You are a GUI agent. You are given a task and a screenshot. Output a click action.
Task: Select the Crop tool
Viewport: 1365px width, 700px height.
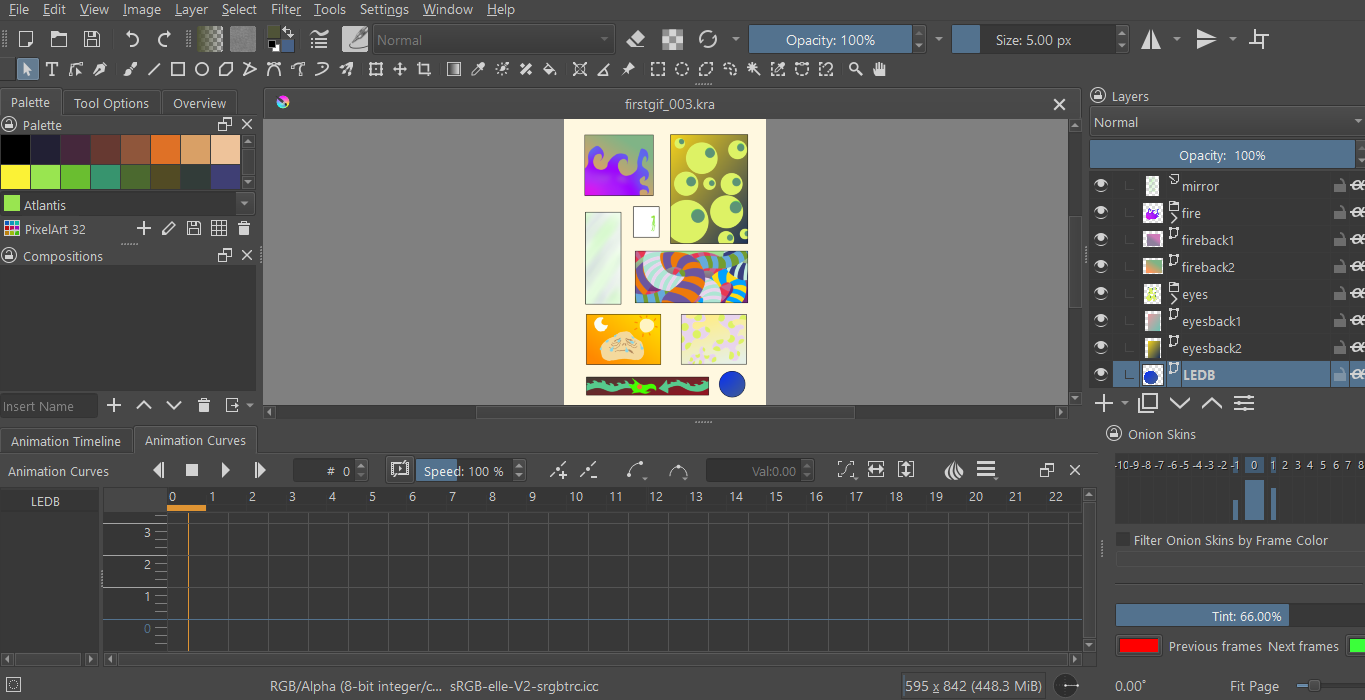pos(424,69)
